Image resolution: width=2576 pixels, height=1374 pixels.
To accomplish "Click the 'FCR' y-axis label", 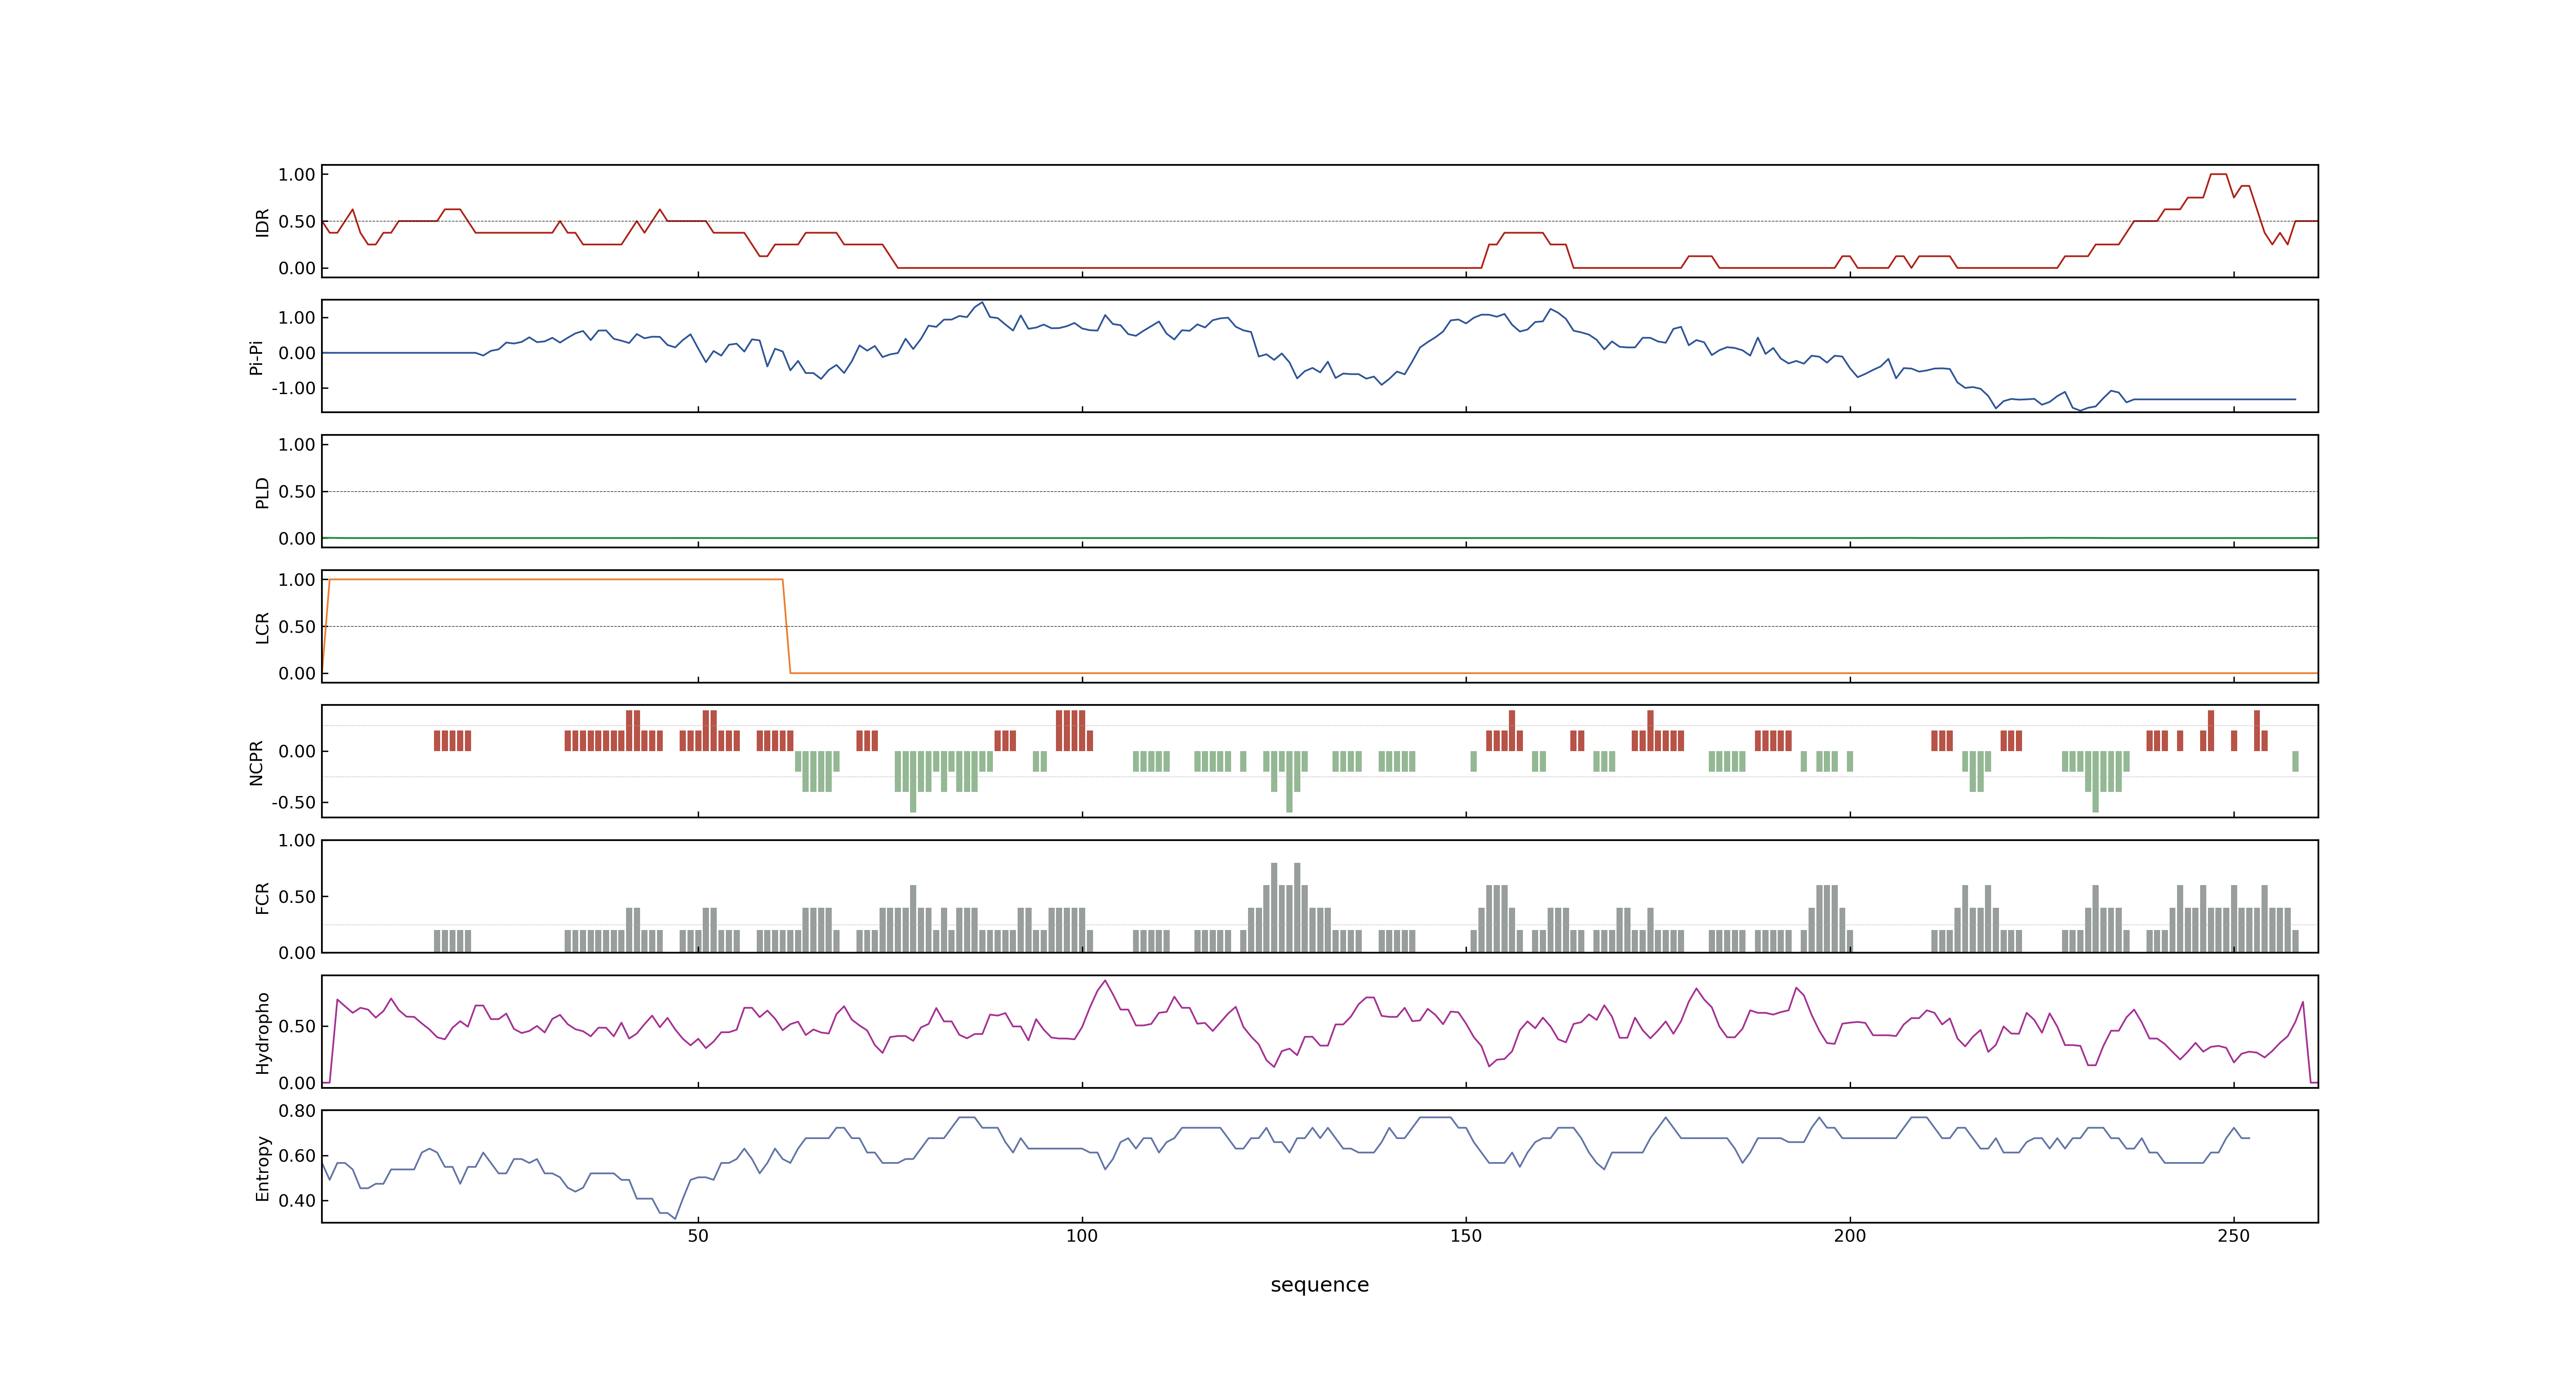I will pos(262,898).
